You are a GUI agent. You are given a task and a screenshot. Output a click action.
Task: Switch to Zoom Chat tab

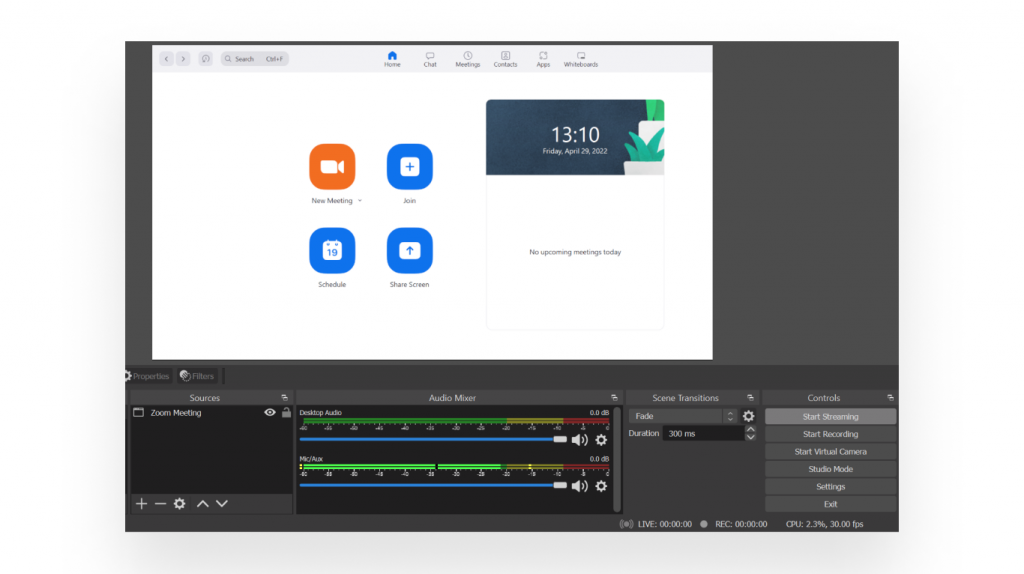[430, 59]
